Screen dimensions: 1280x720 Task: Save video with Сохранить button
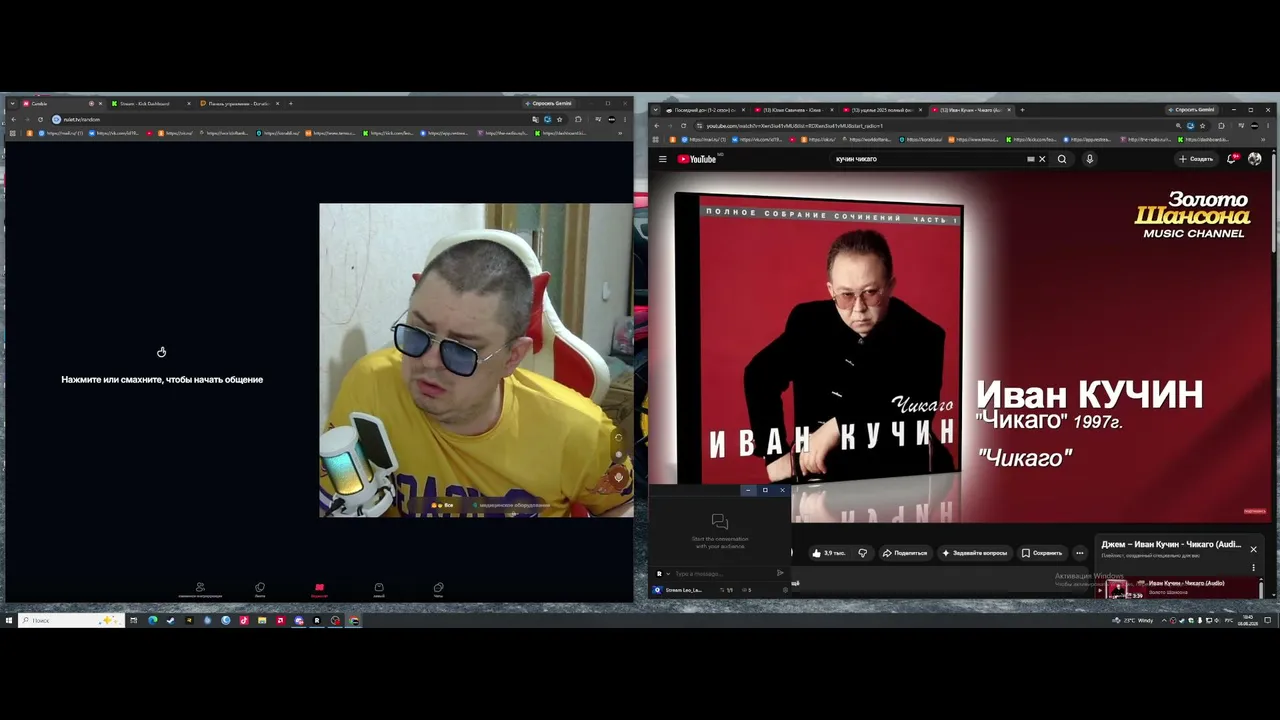pyautogui.click(x=1041, y=553)
